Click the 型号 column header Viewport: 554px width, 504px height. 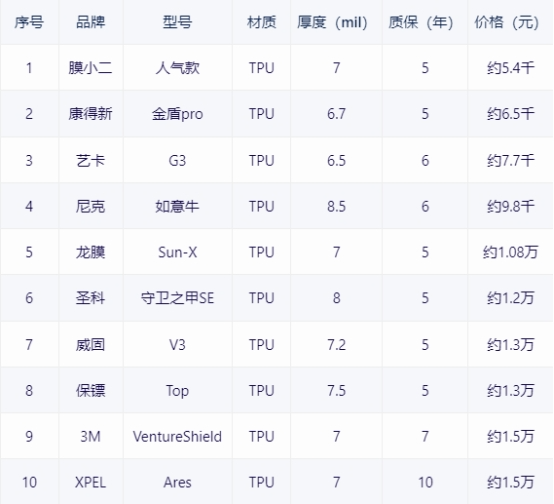coord(178,22)
